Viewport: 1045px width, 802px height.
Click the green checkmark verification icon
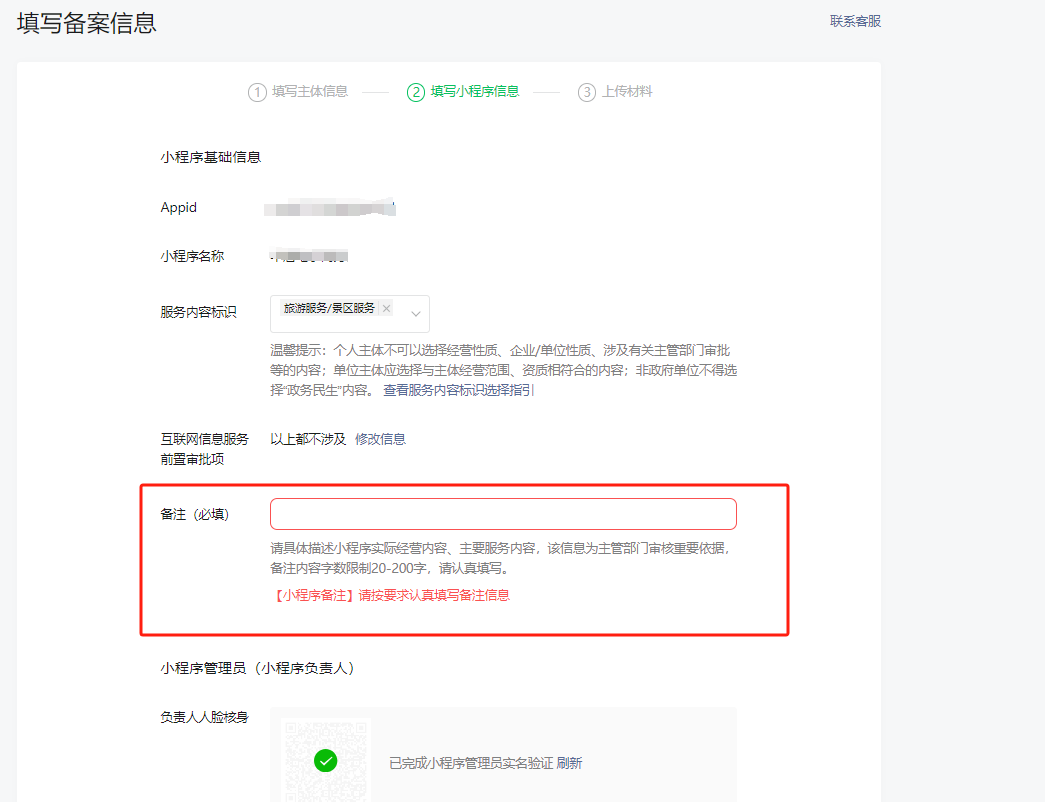point(325,761)
